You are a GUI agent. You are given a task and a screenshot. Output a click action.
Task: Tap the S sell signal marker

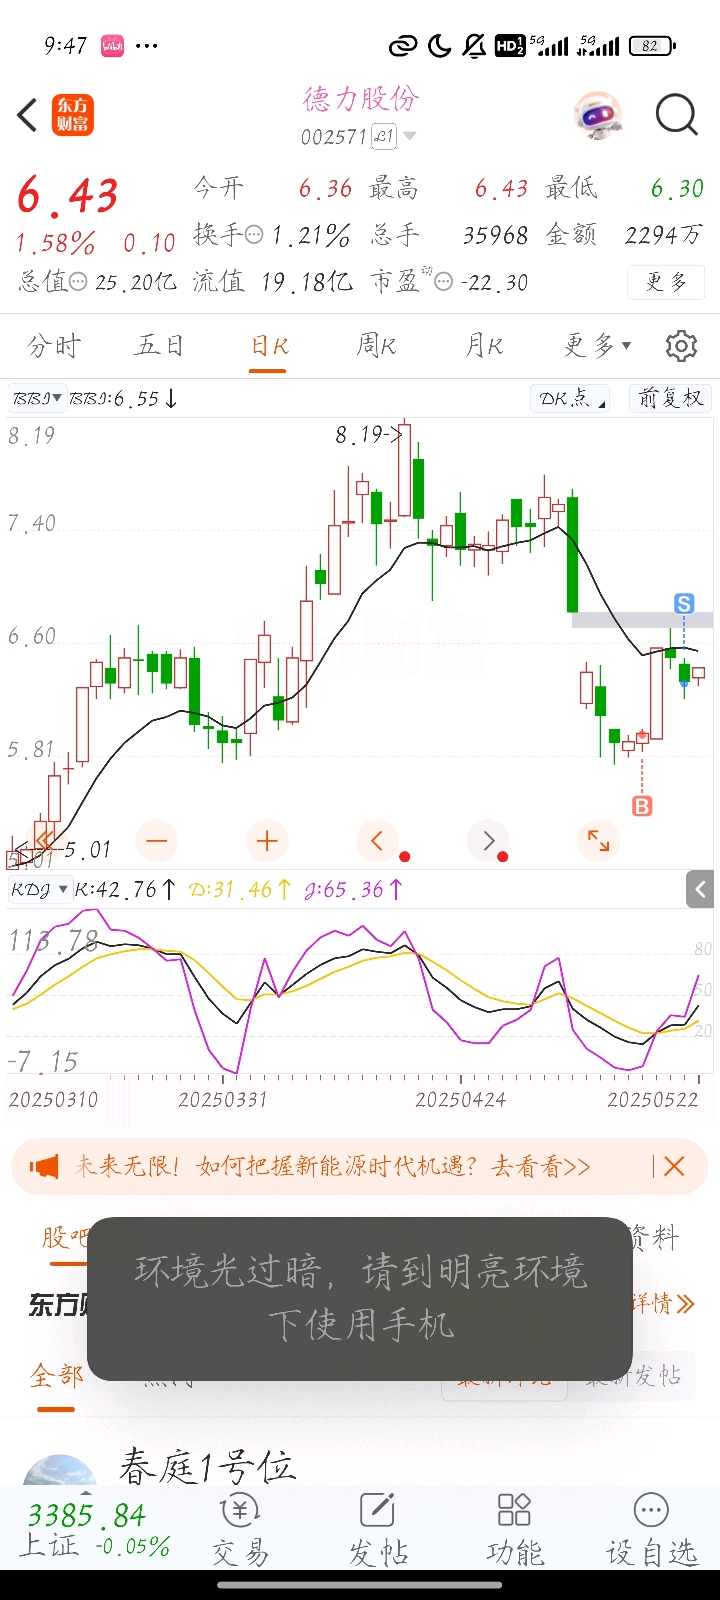point(684,603)
